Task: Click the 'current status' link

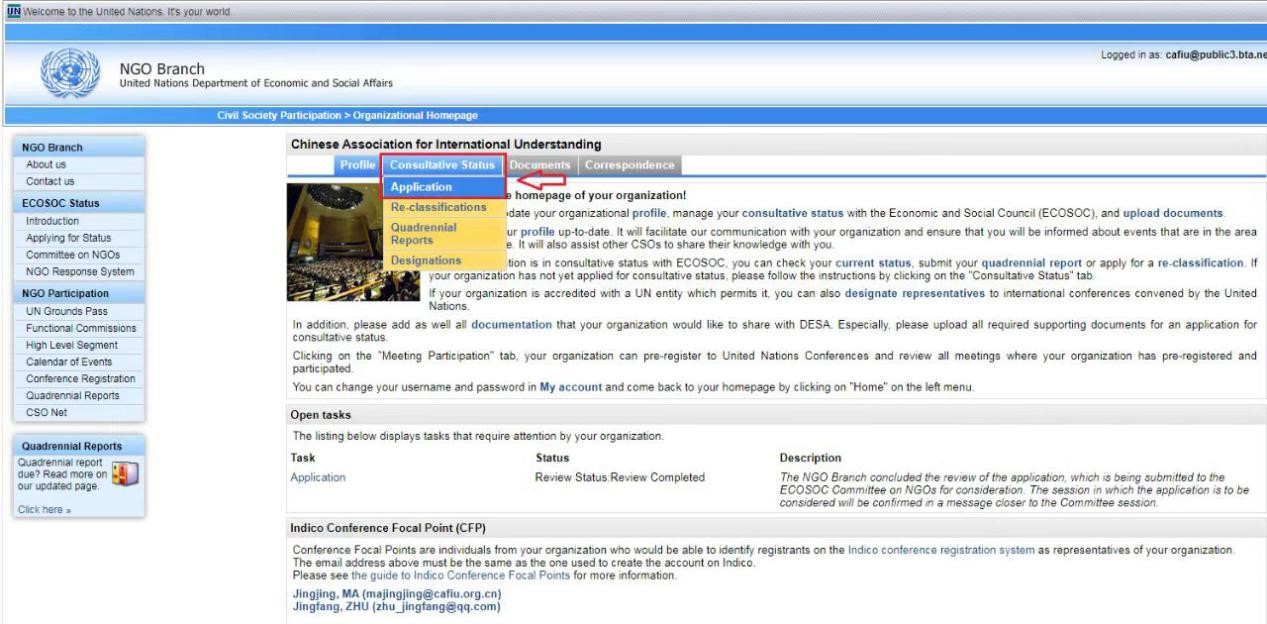Action: (873, 263)
